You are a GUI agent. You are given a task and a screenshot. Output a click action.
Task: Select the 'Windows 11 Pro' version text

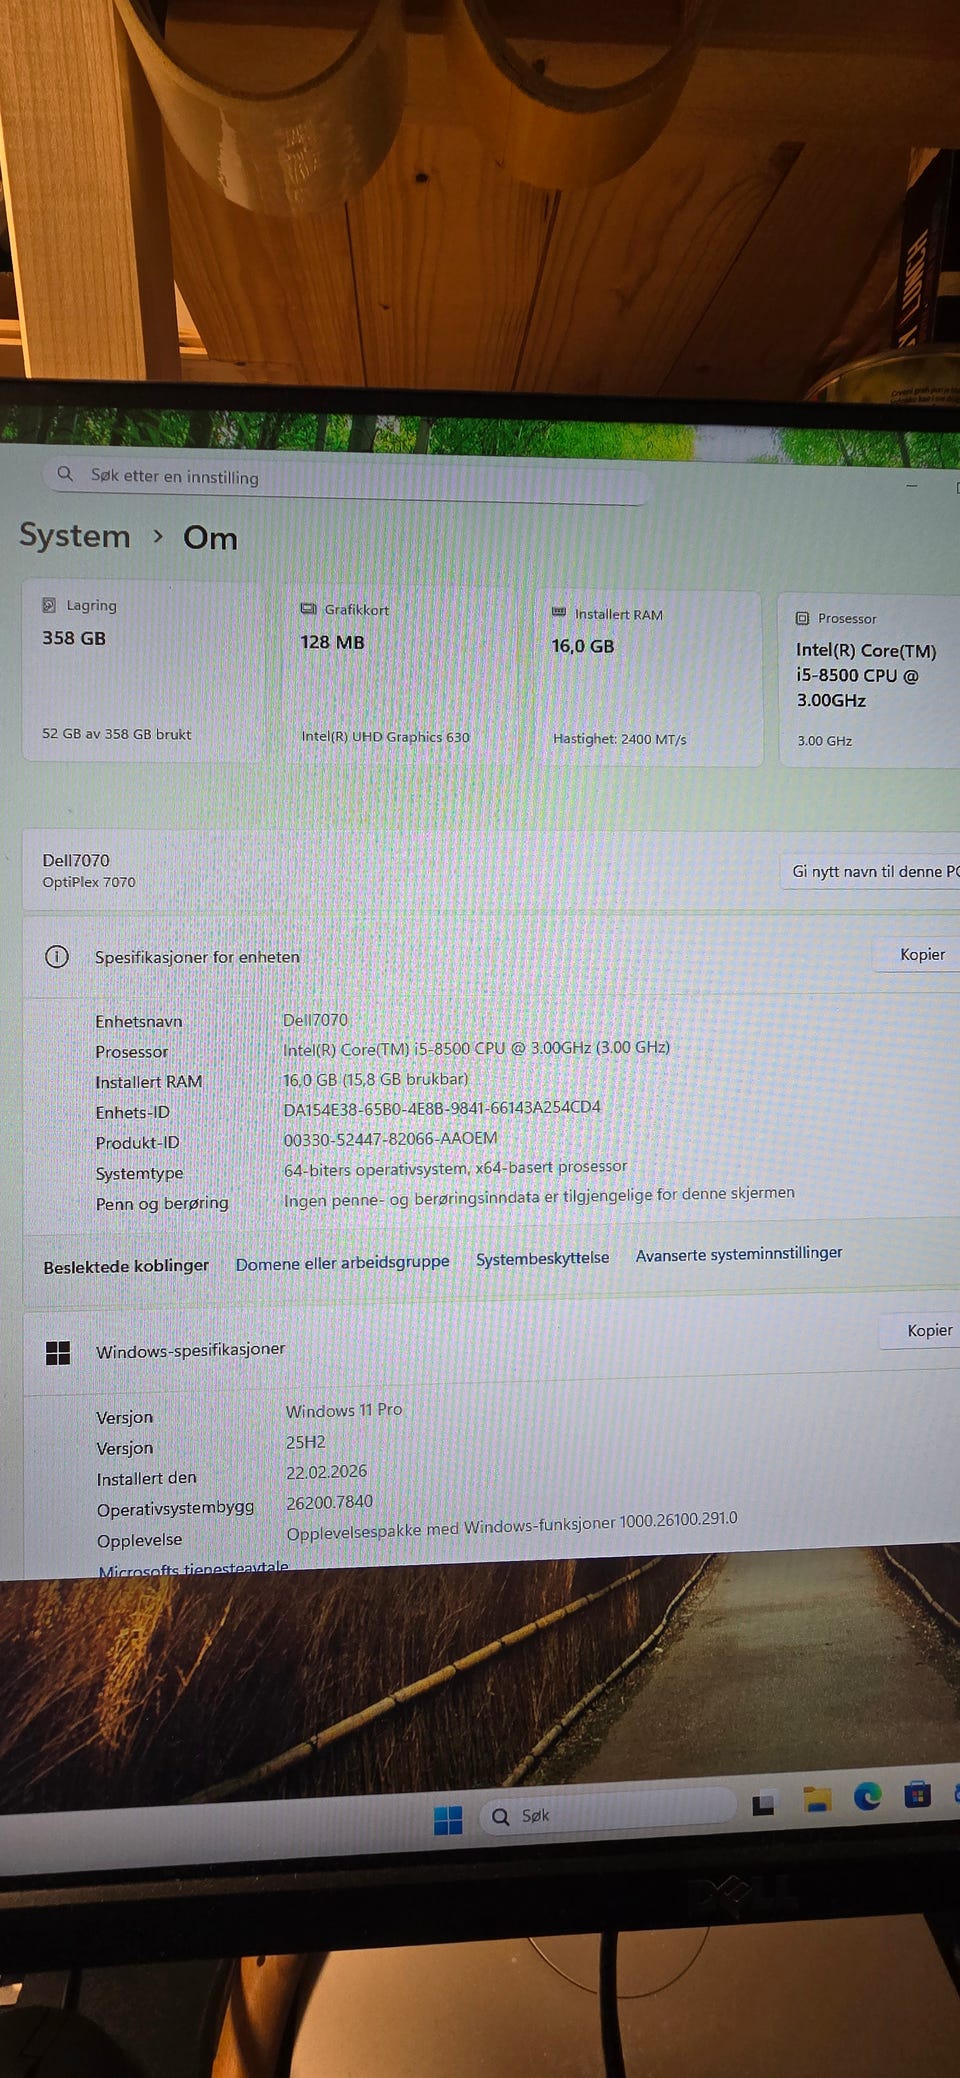344,1410
